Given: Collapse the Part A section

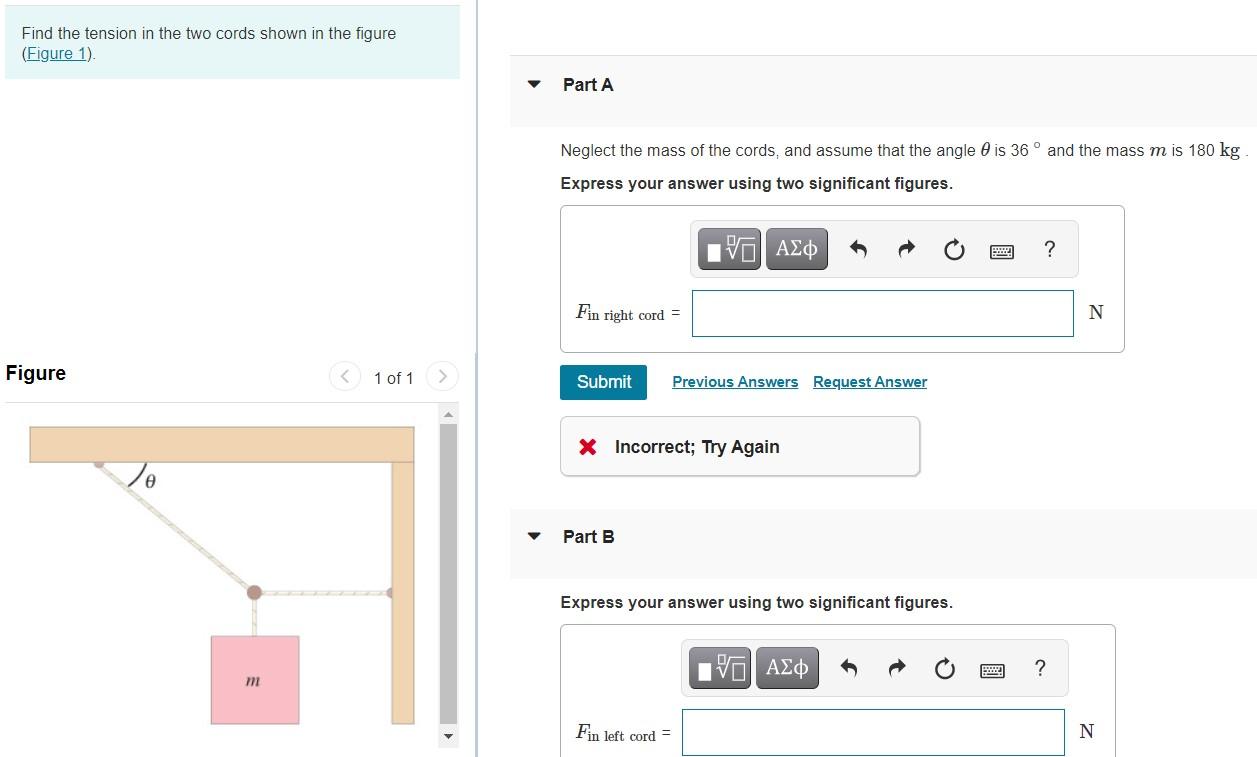Looking at the screenshot, I should coord(534,85).
